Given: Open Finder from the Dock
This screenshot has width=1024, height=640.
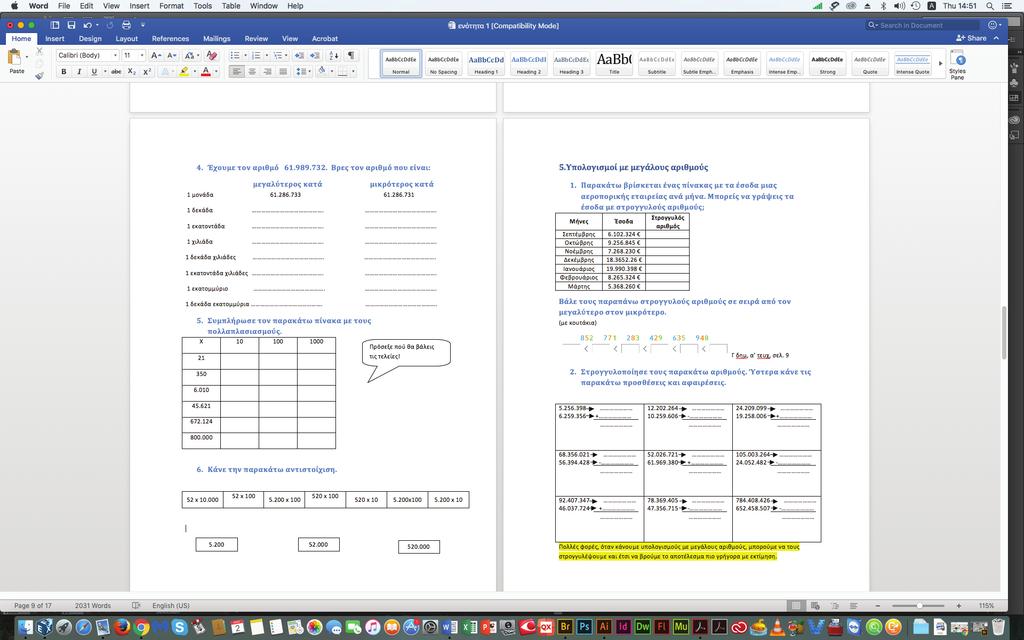Looking at the screenshot, I should [x=25, y=627].
